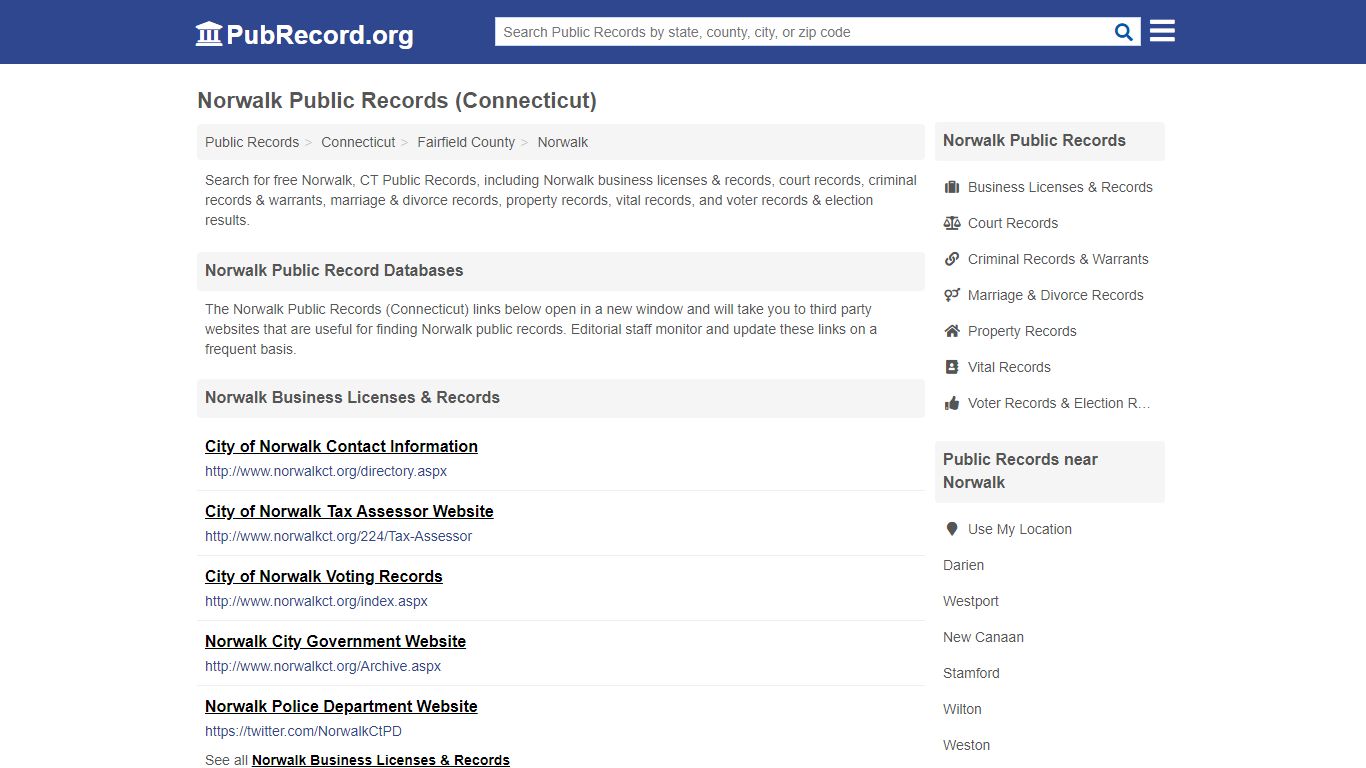Open the norwalkct.org/directory.aspx URL

[326, 471]
